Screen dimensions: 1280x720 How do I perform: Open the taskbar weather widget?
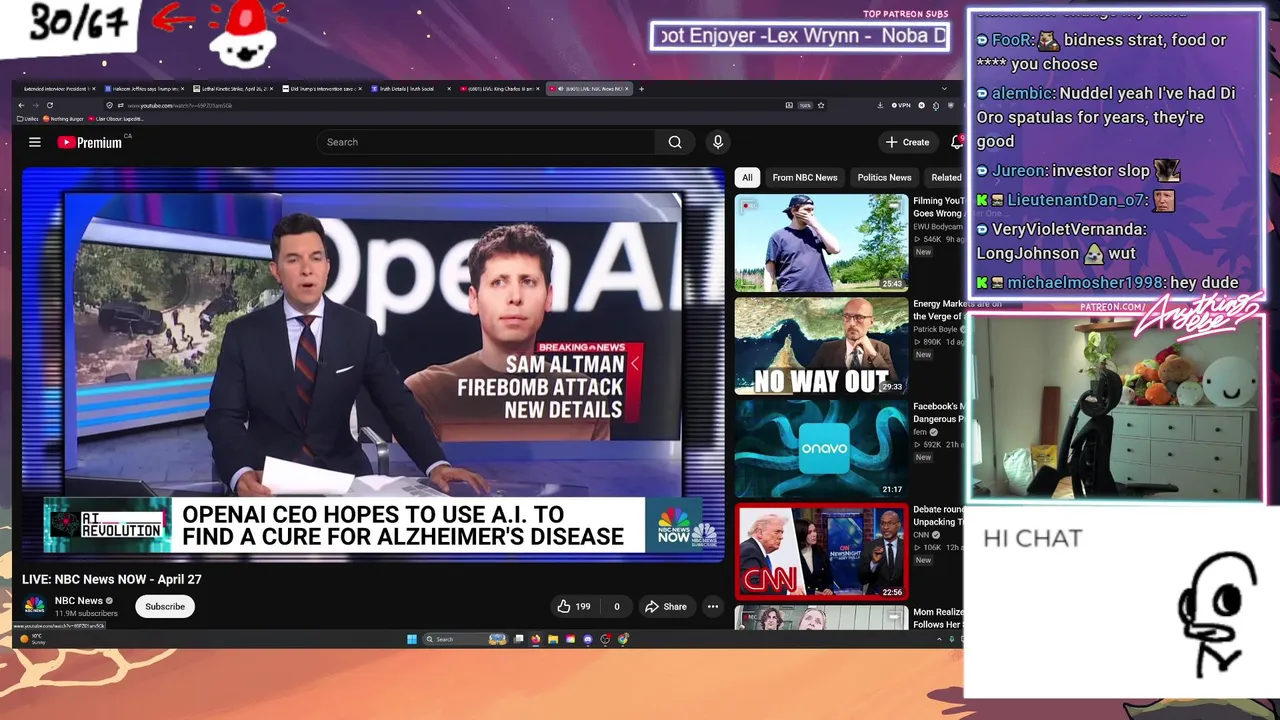pyautogui.click(x=32, y=639)
